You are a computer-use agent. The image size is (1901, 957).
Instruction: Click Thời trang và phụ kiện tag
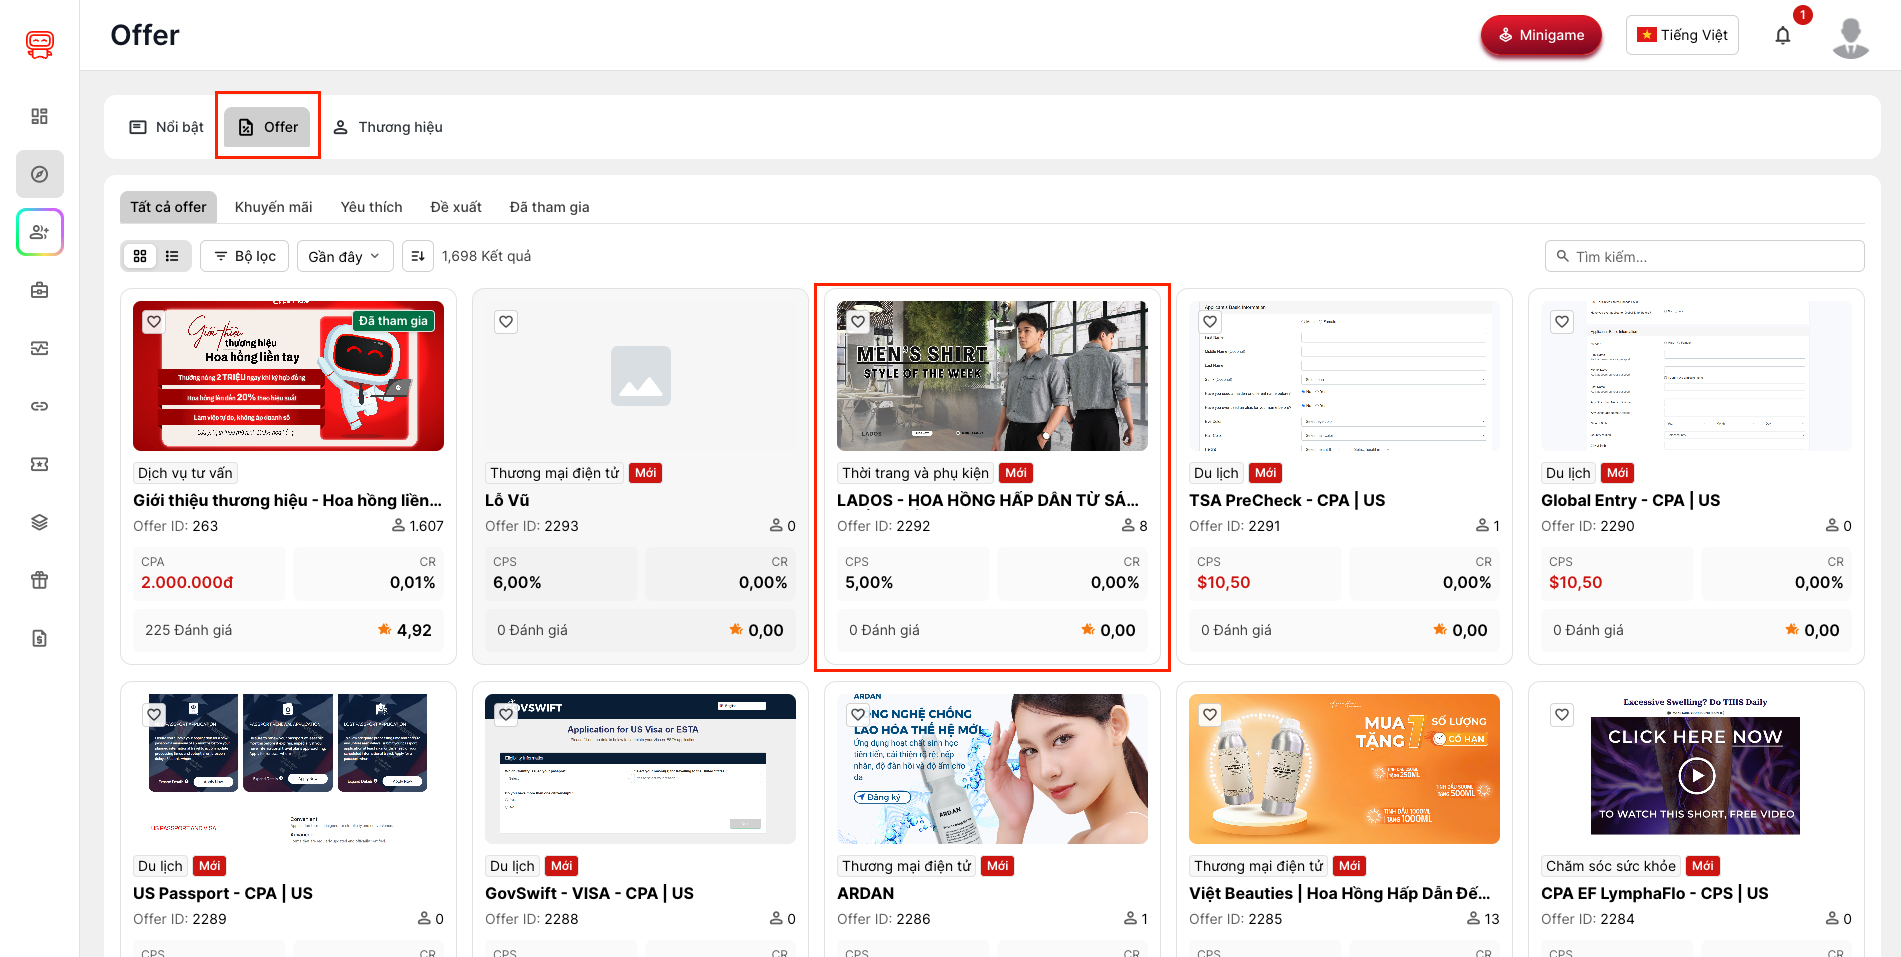point(915,473)
